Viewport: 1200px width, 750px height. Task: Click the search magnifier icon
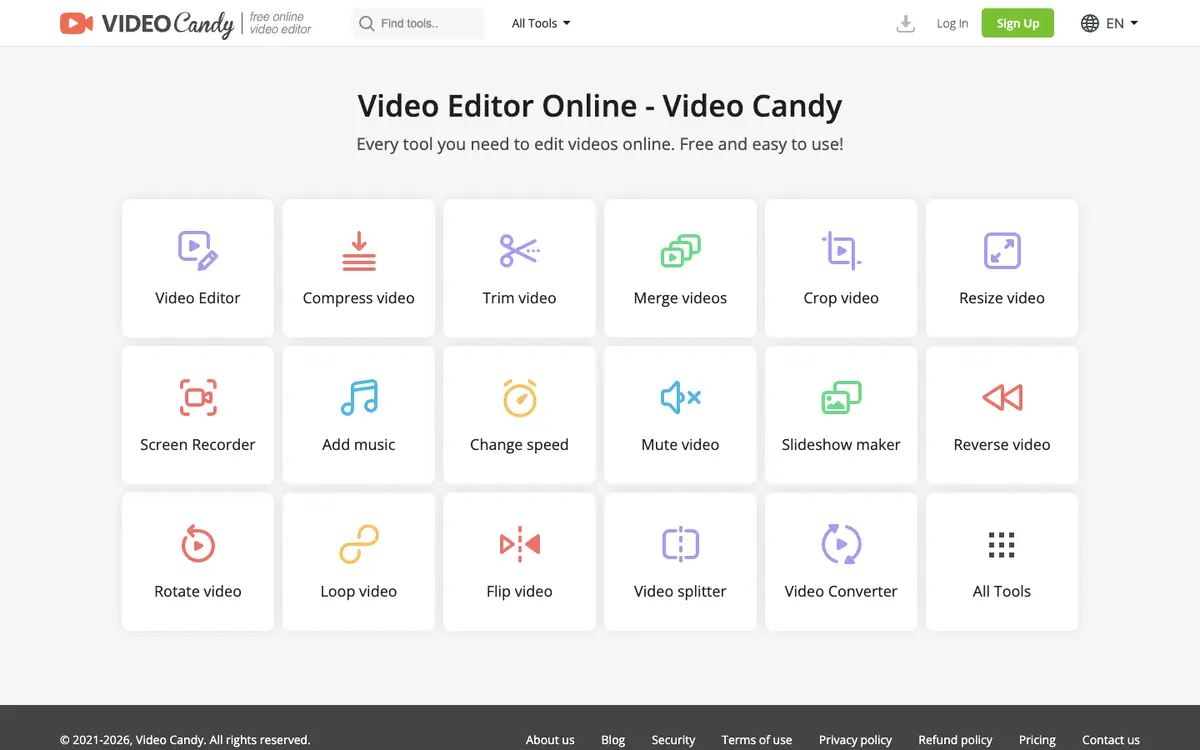[x=367, y=23]
